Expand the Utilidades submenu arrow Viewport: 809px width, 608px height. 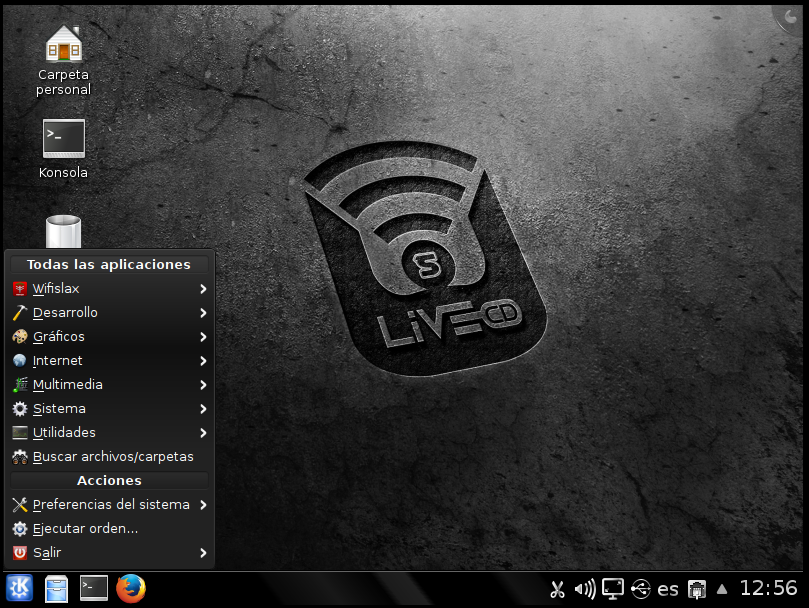coord(203,433)
